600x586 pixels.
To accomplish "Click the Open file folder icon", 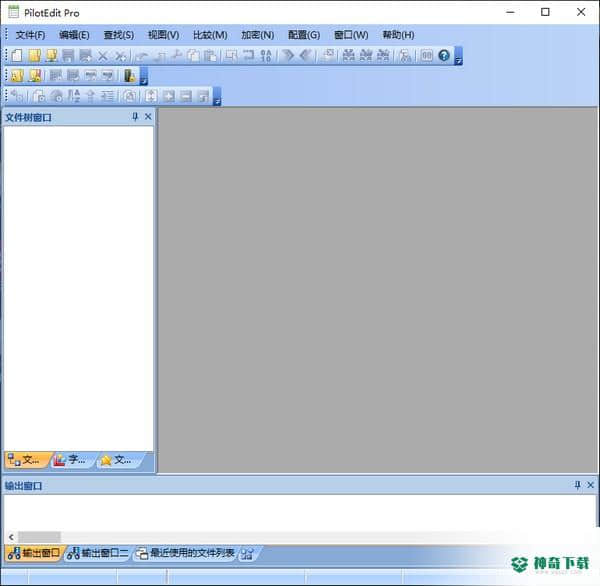I will [34, 56].
